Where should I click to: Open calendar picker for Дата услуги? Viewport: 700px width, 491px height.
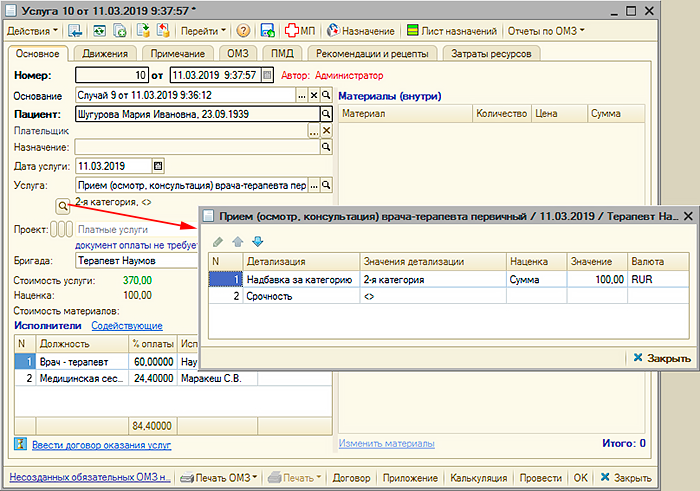[x=158, y=166]
